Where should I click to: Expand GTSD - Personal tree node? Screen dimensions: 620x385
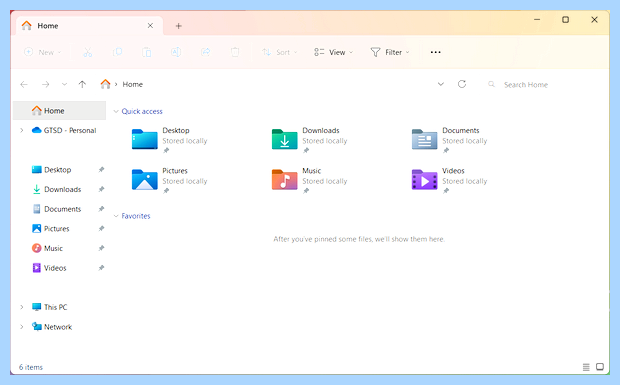[x=22, y=130]
